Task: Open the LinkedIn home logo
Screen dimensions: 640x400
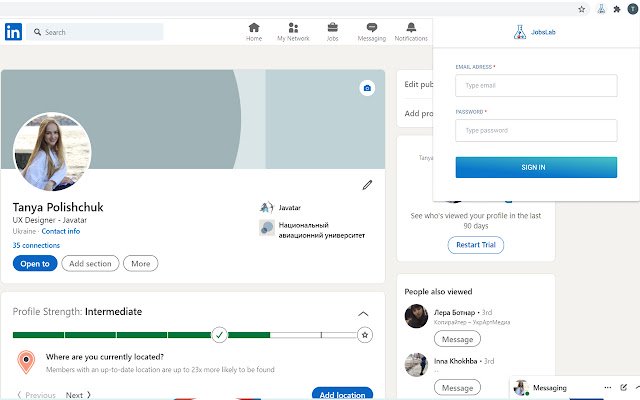Action: click(x=13, y=32)
